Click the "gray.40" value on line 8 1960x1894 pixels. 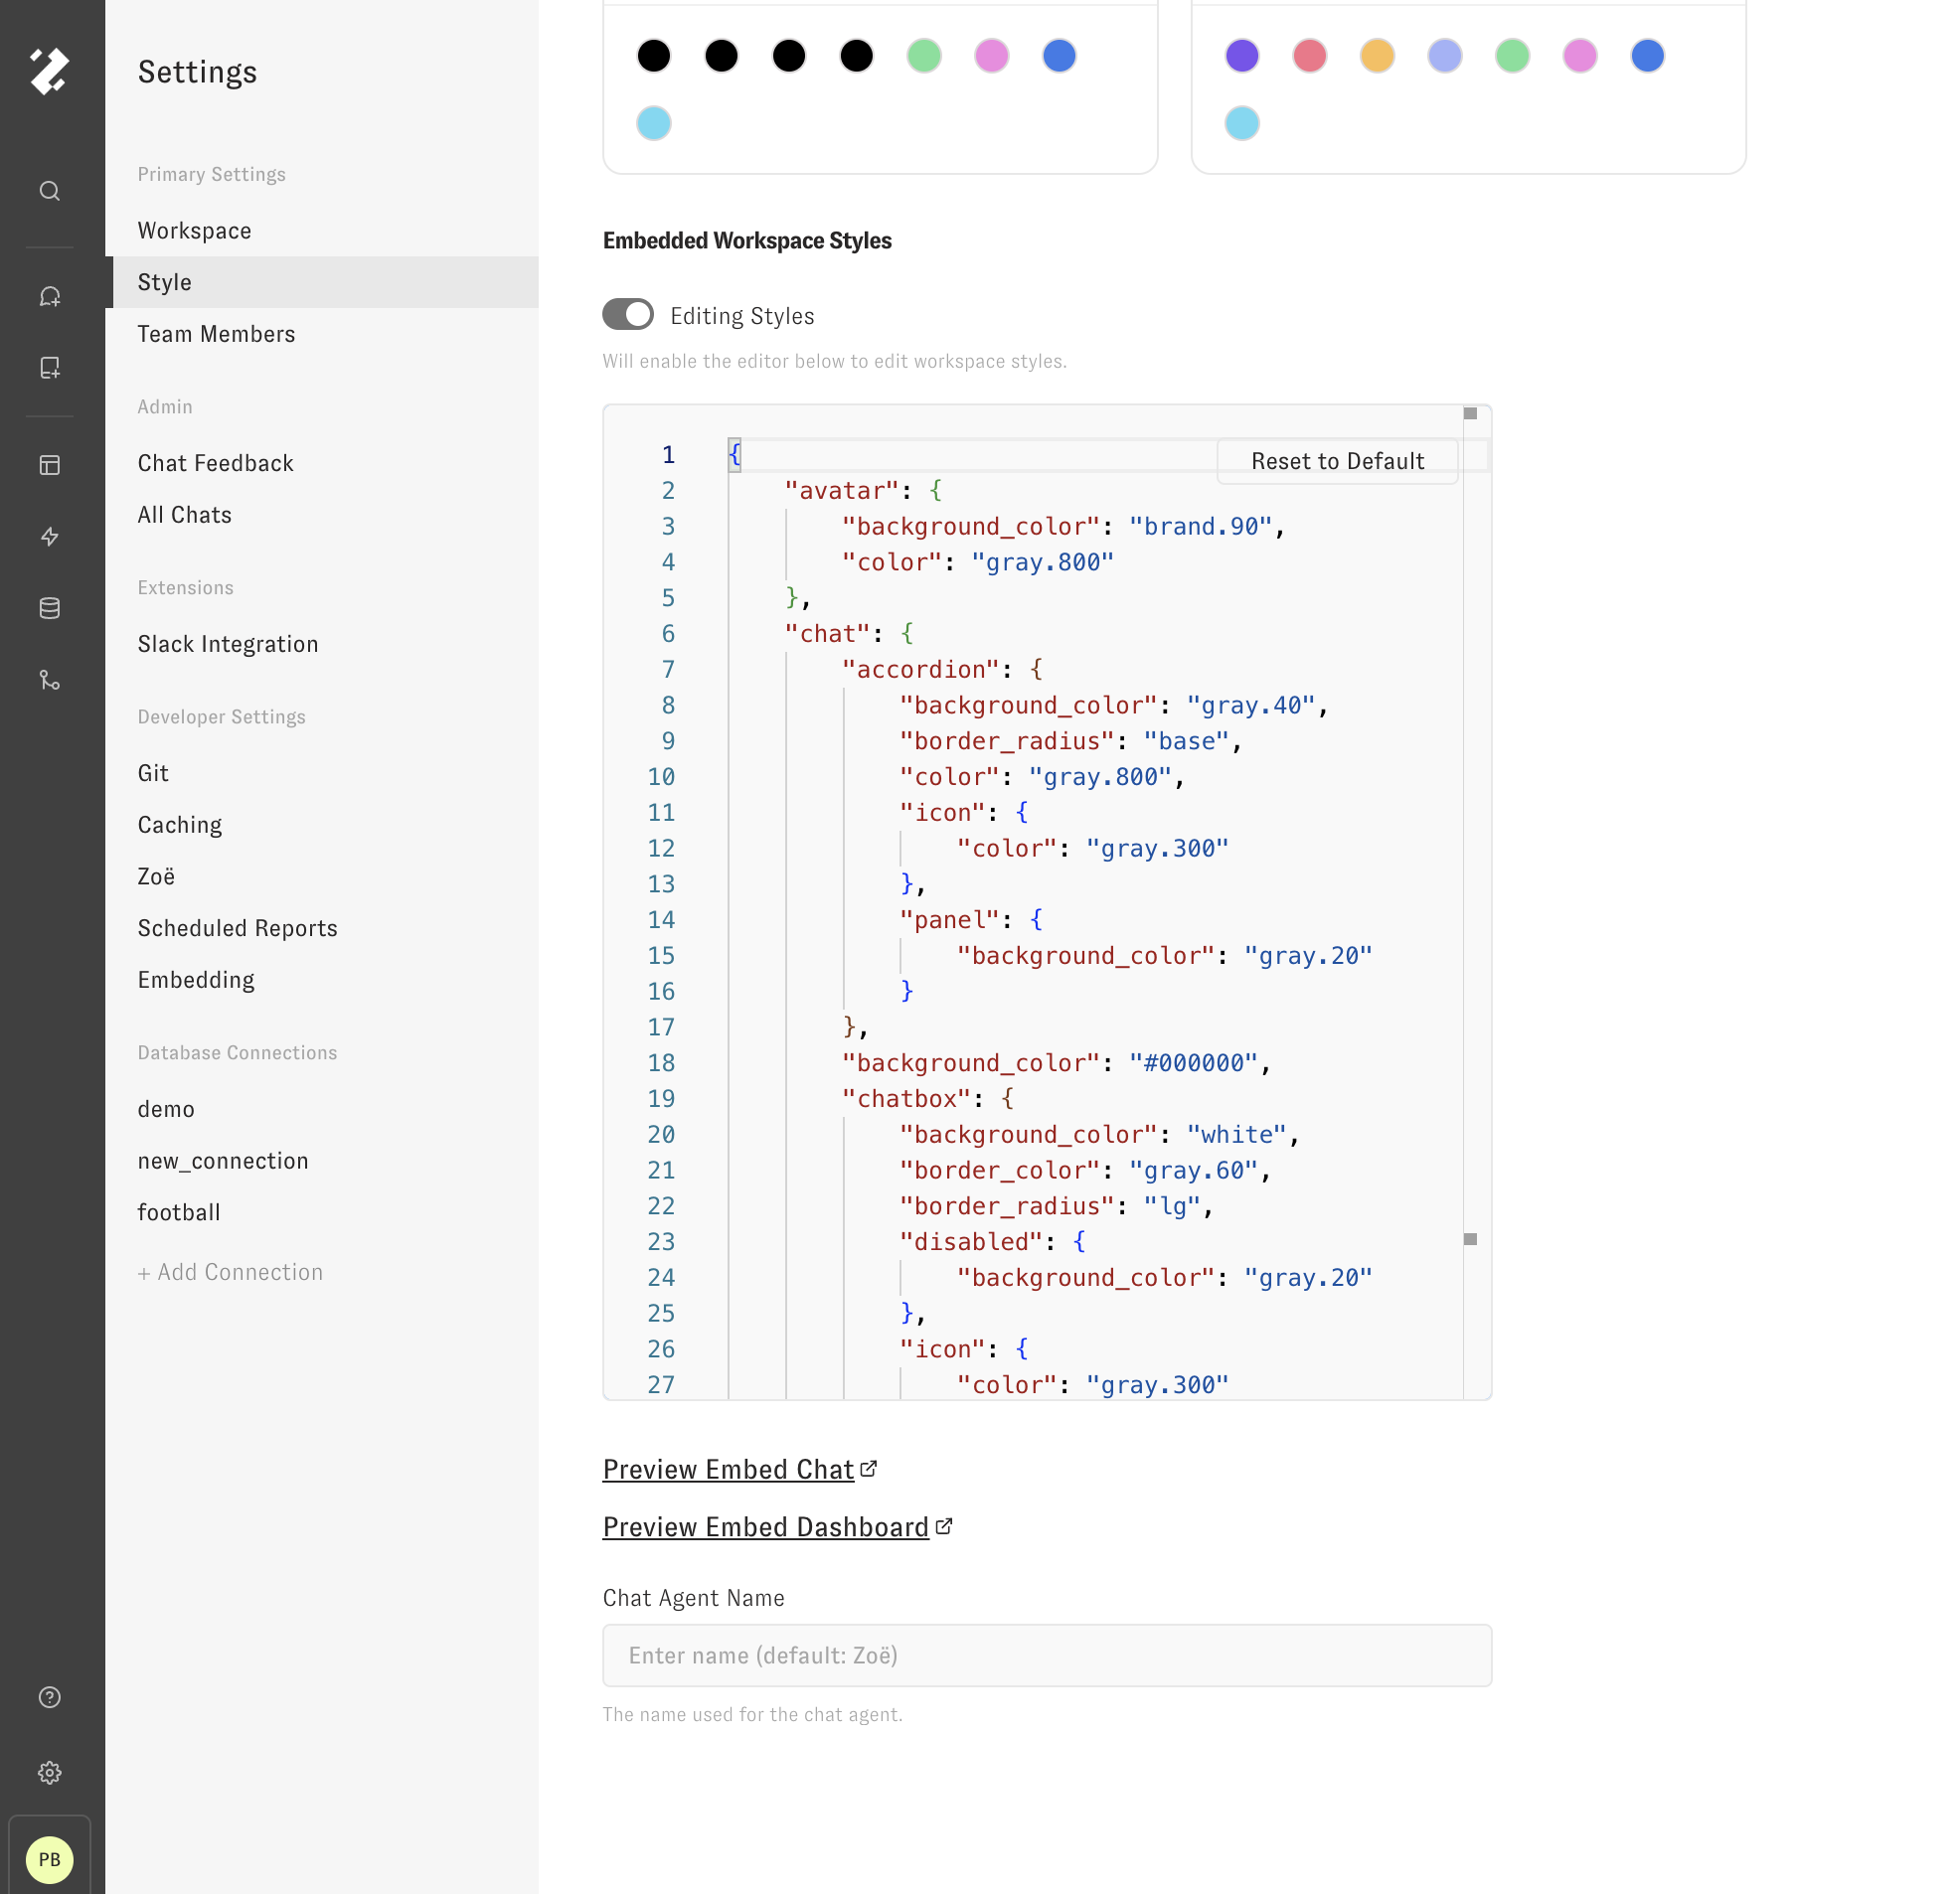point(1250,706)
